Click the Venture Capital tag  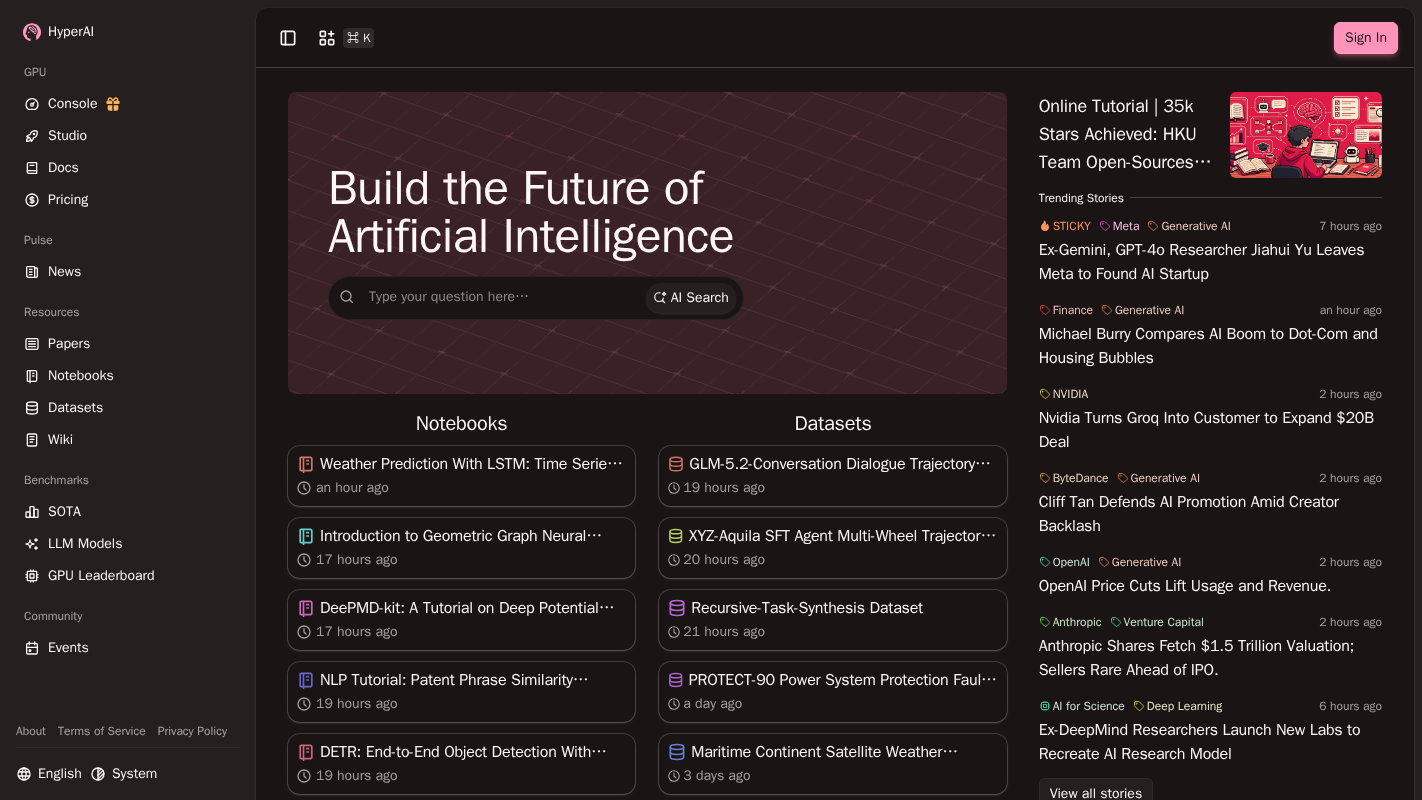(x=1157, y=622)
